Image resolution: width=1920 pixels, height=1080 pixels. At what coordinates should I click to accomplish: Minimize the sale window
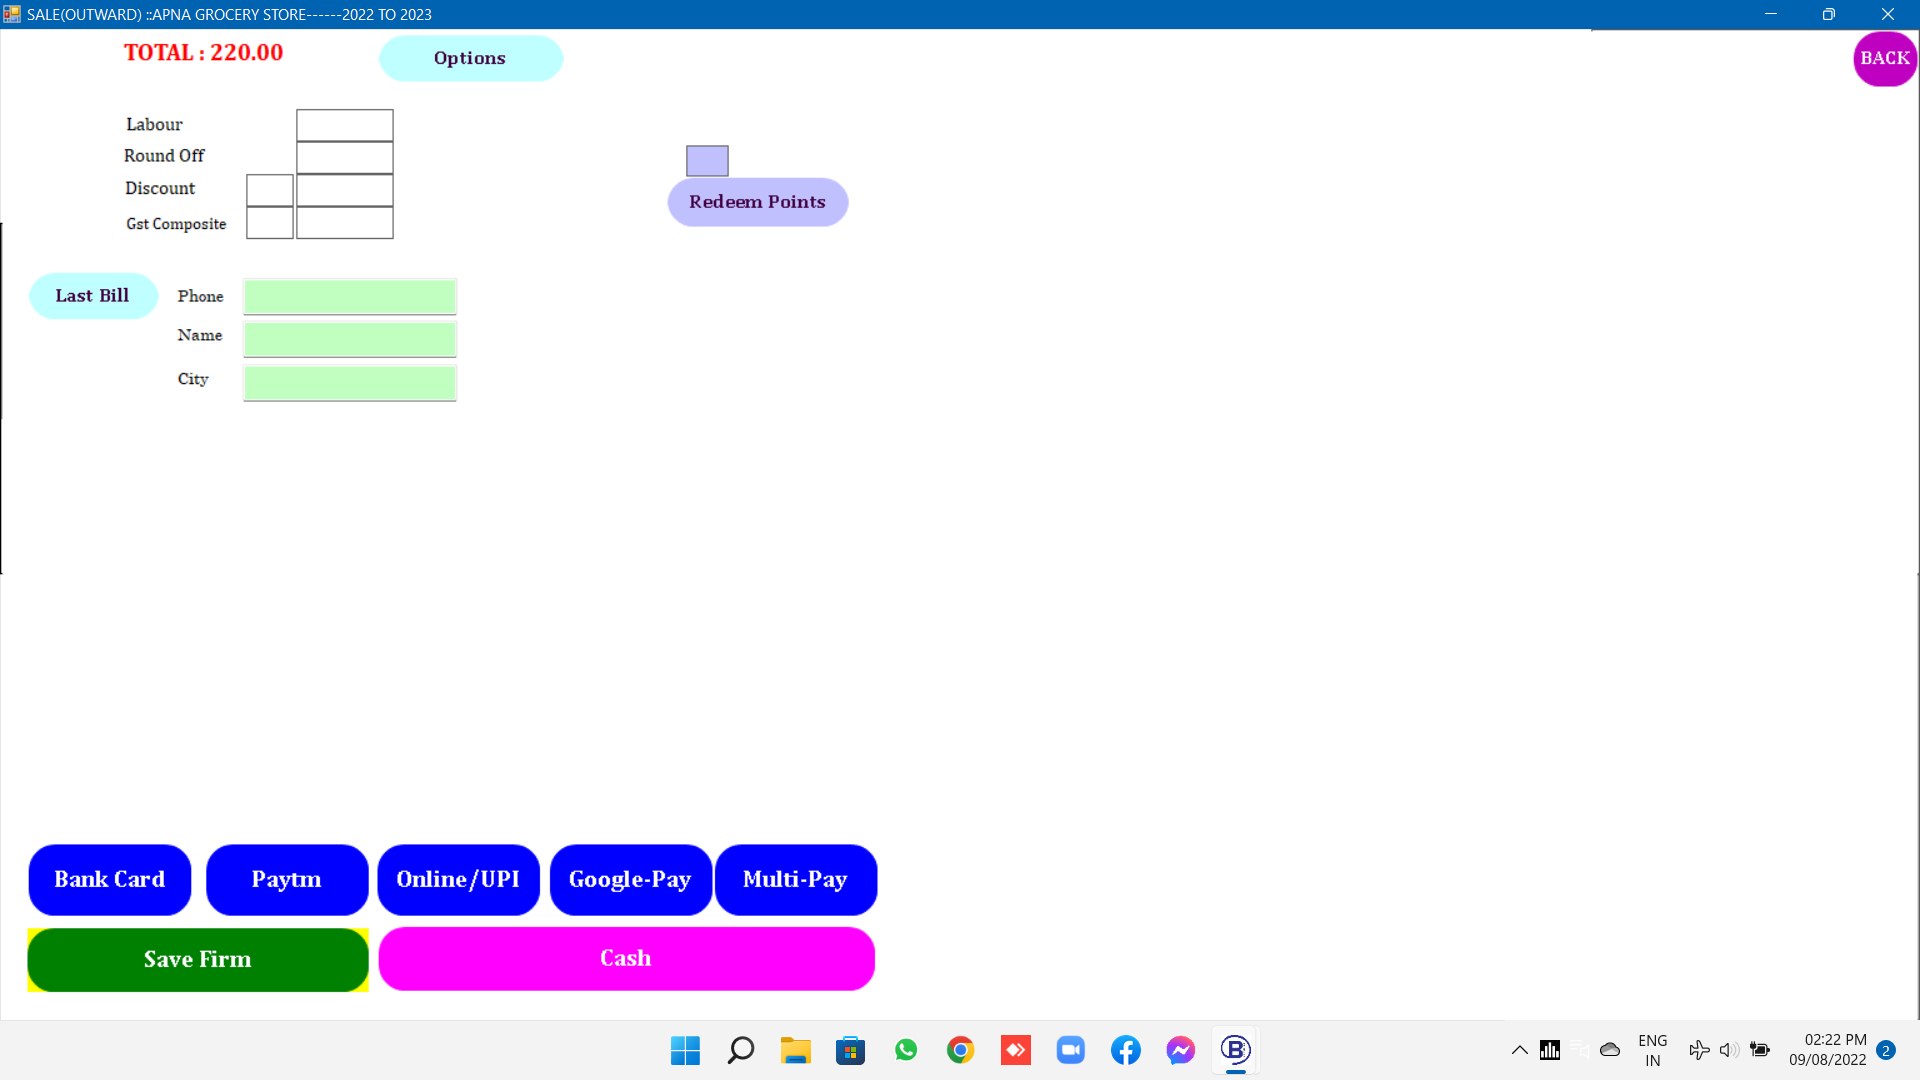[x=1771, y=14]
